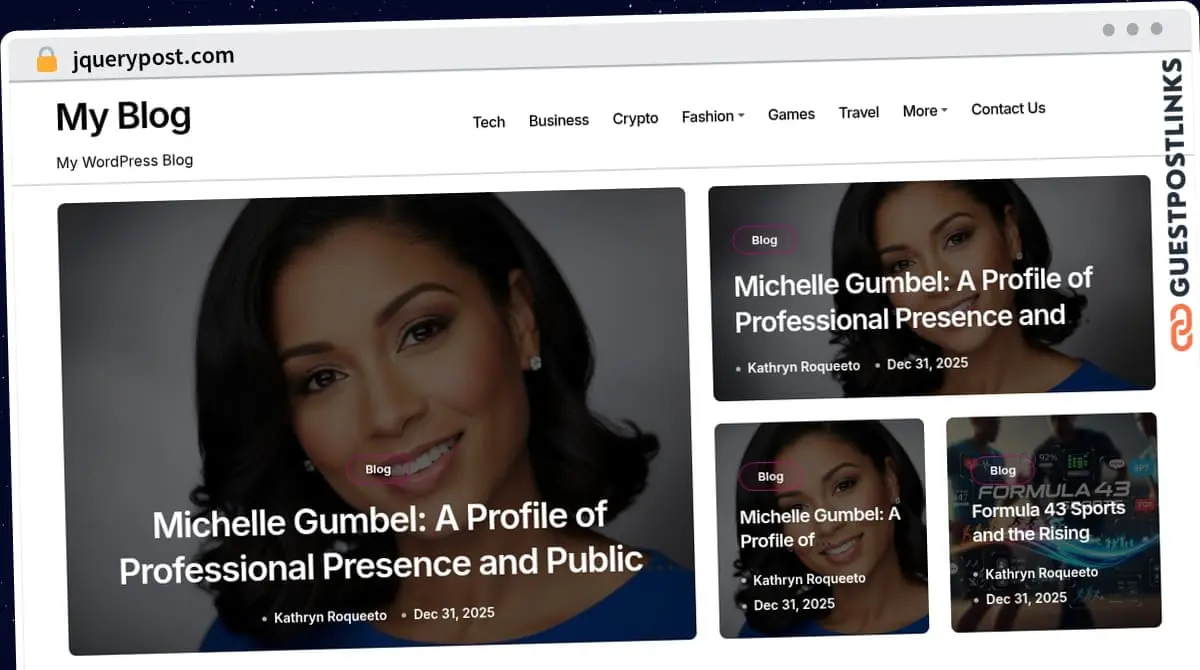The width and height of the screenshot is (1200, 670).
Task: Click the My Blog site title
Action: coord(123,116)
